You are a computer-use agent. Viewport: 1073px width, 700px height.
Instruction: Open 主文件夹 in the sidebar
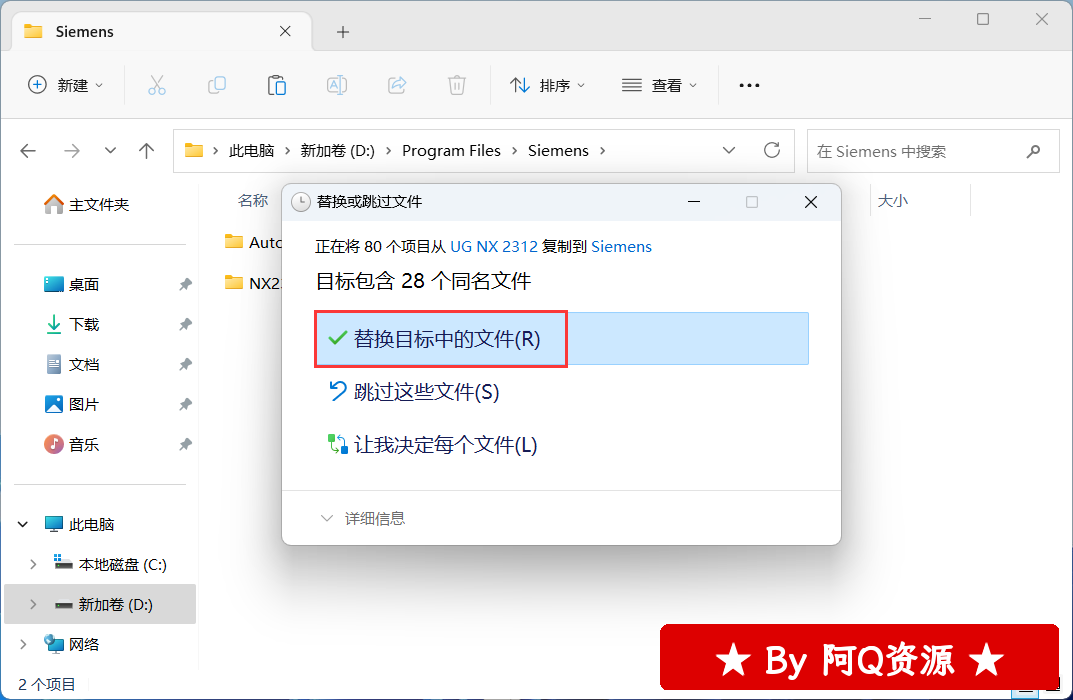(99, 205)
